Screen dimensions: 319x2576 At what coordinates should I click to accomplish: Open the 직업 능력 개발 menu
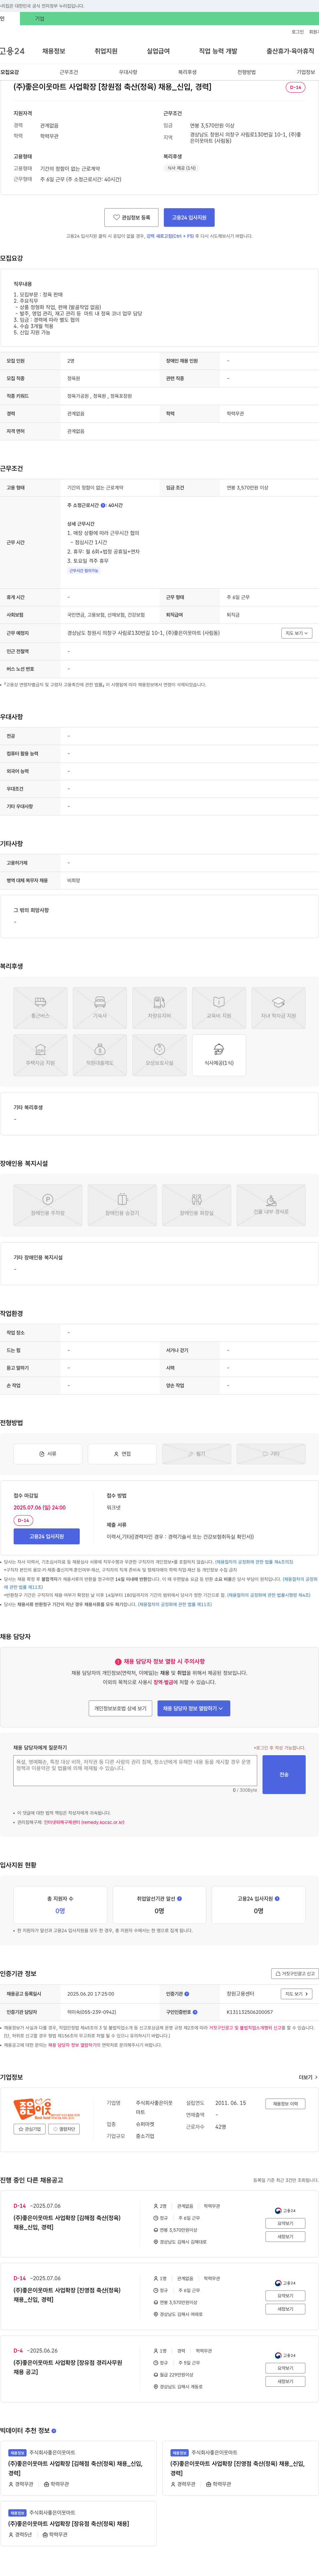(218, 51)
